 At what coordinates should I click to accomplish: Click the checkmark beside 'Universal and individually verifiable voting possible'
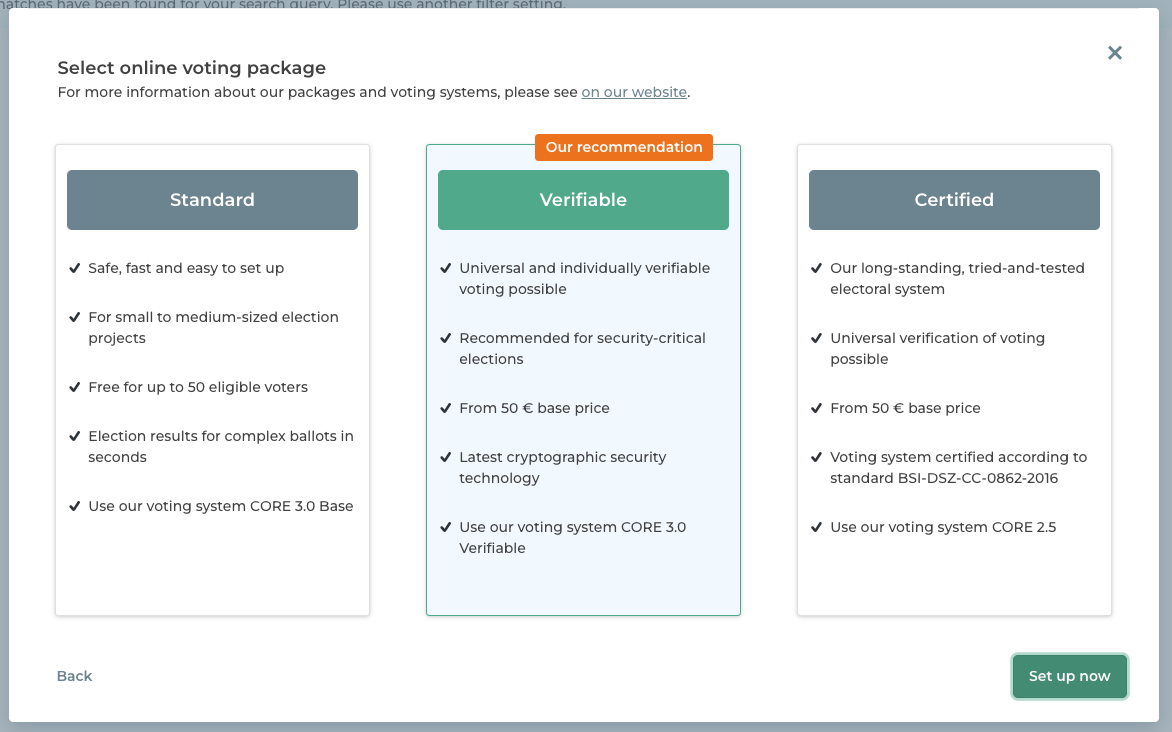445,268
